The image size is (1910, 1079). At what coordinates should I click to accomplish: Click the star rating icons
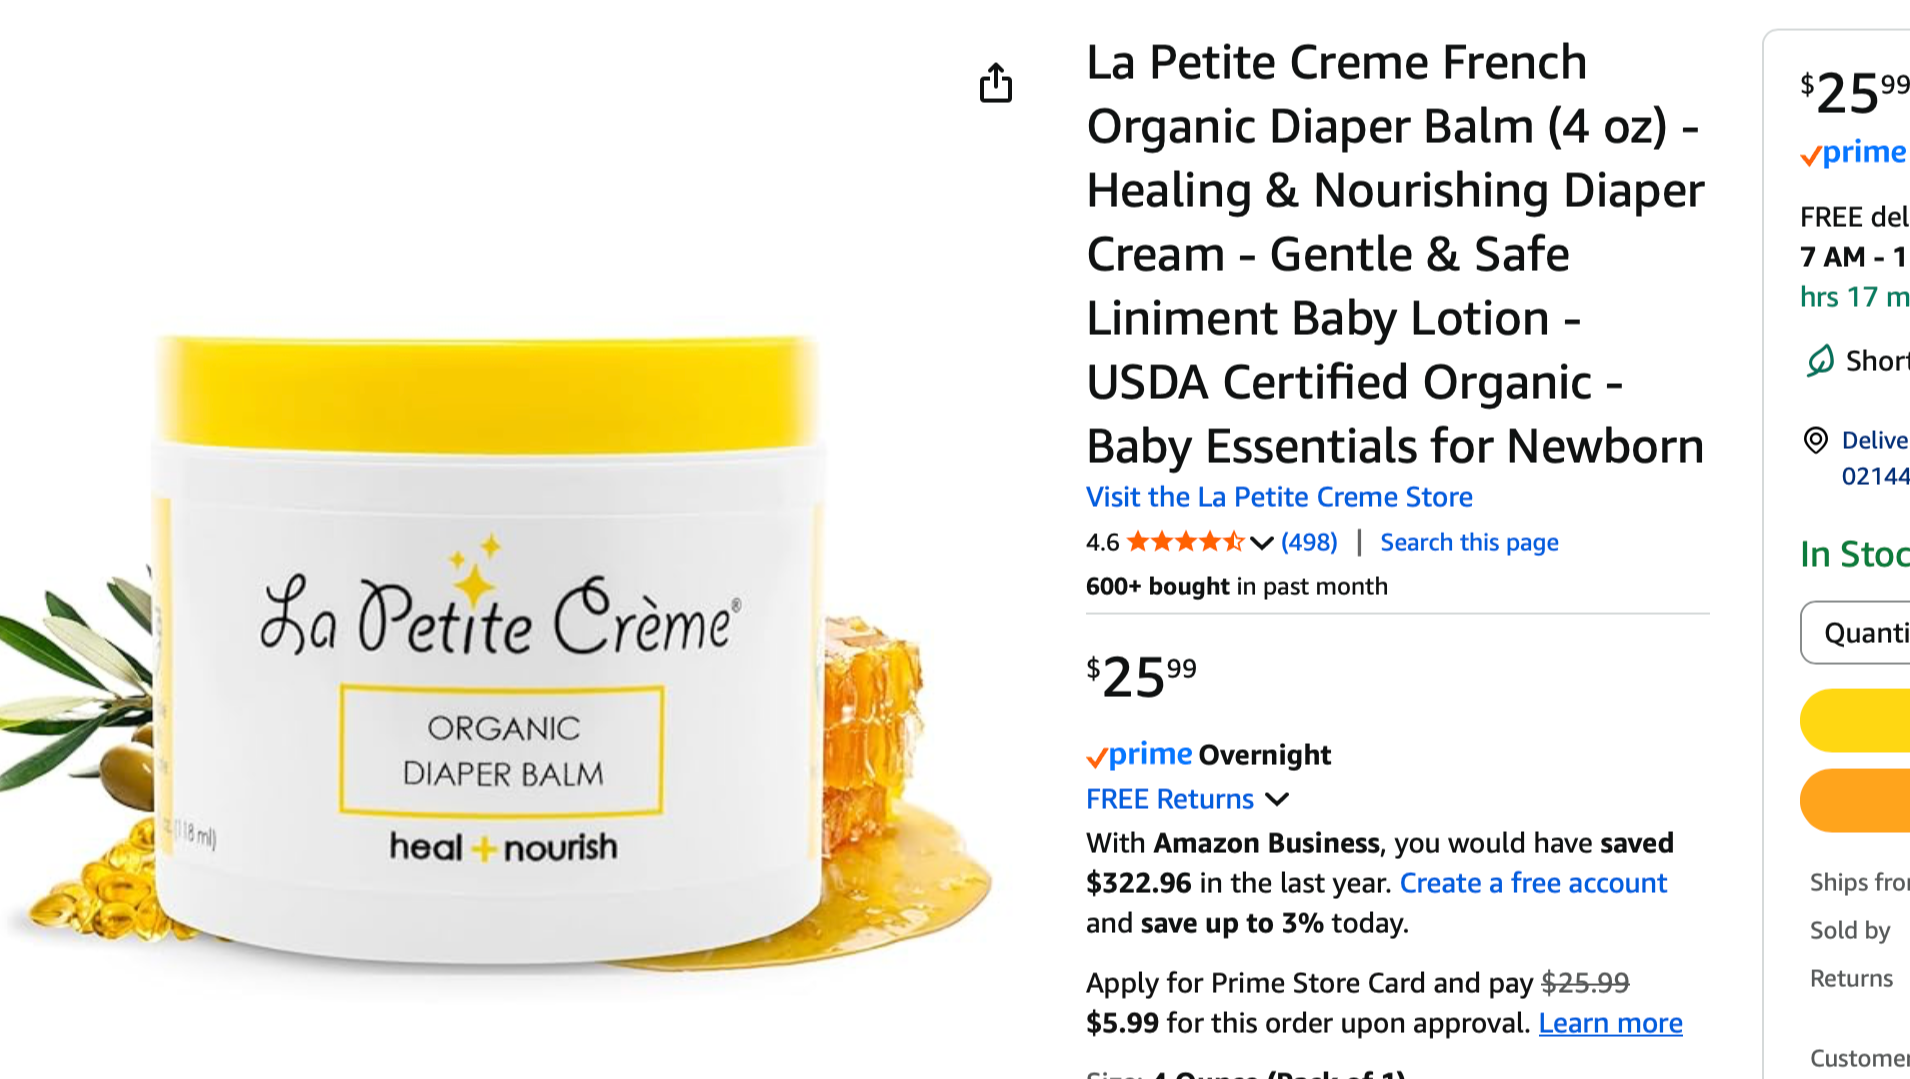click(x=1185, y=542)
